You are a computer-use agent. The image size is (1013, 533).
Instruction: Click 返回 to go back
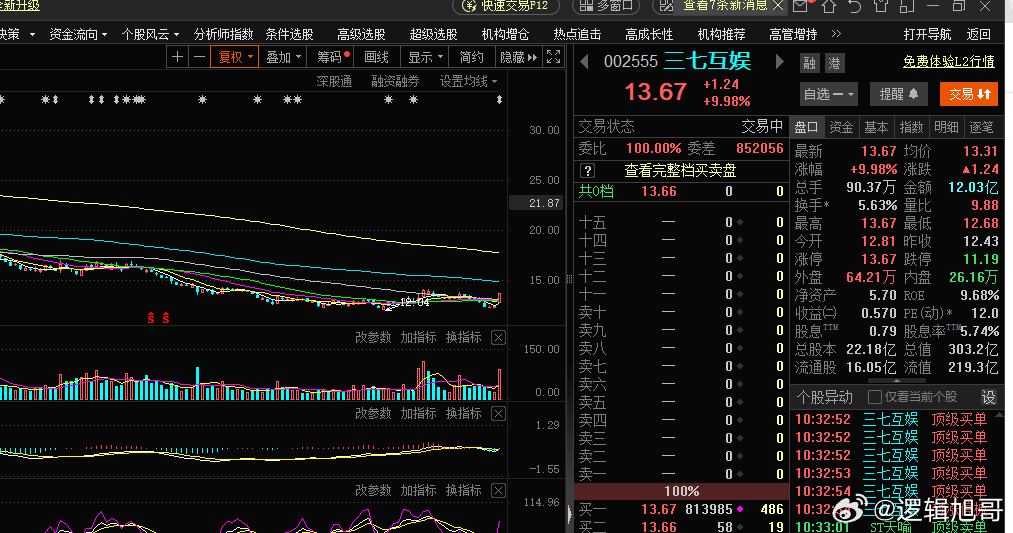coord(979,34)
